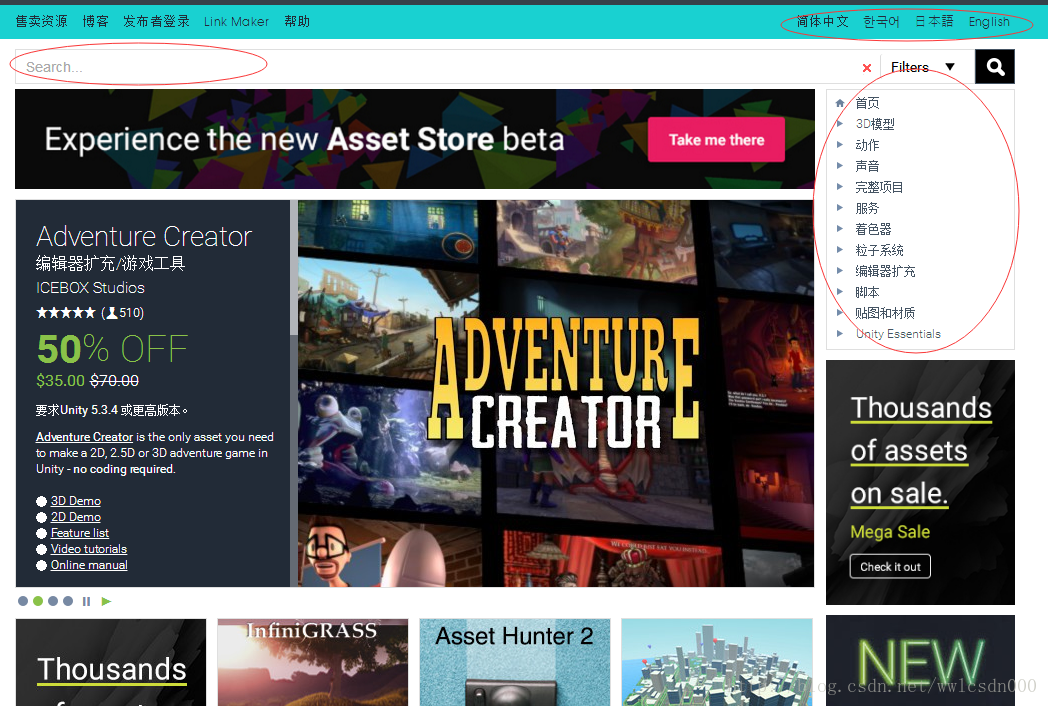Go to 首页 category
Screen dimensions: 1048x706
[x=868, y=103]
